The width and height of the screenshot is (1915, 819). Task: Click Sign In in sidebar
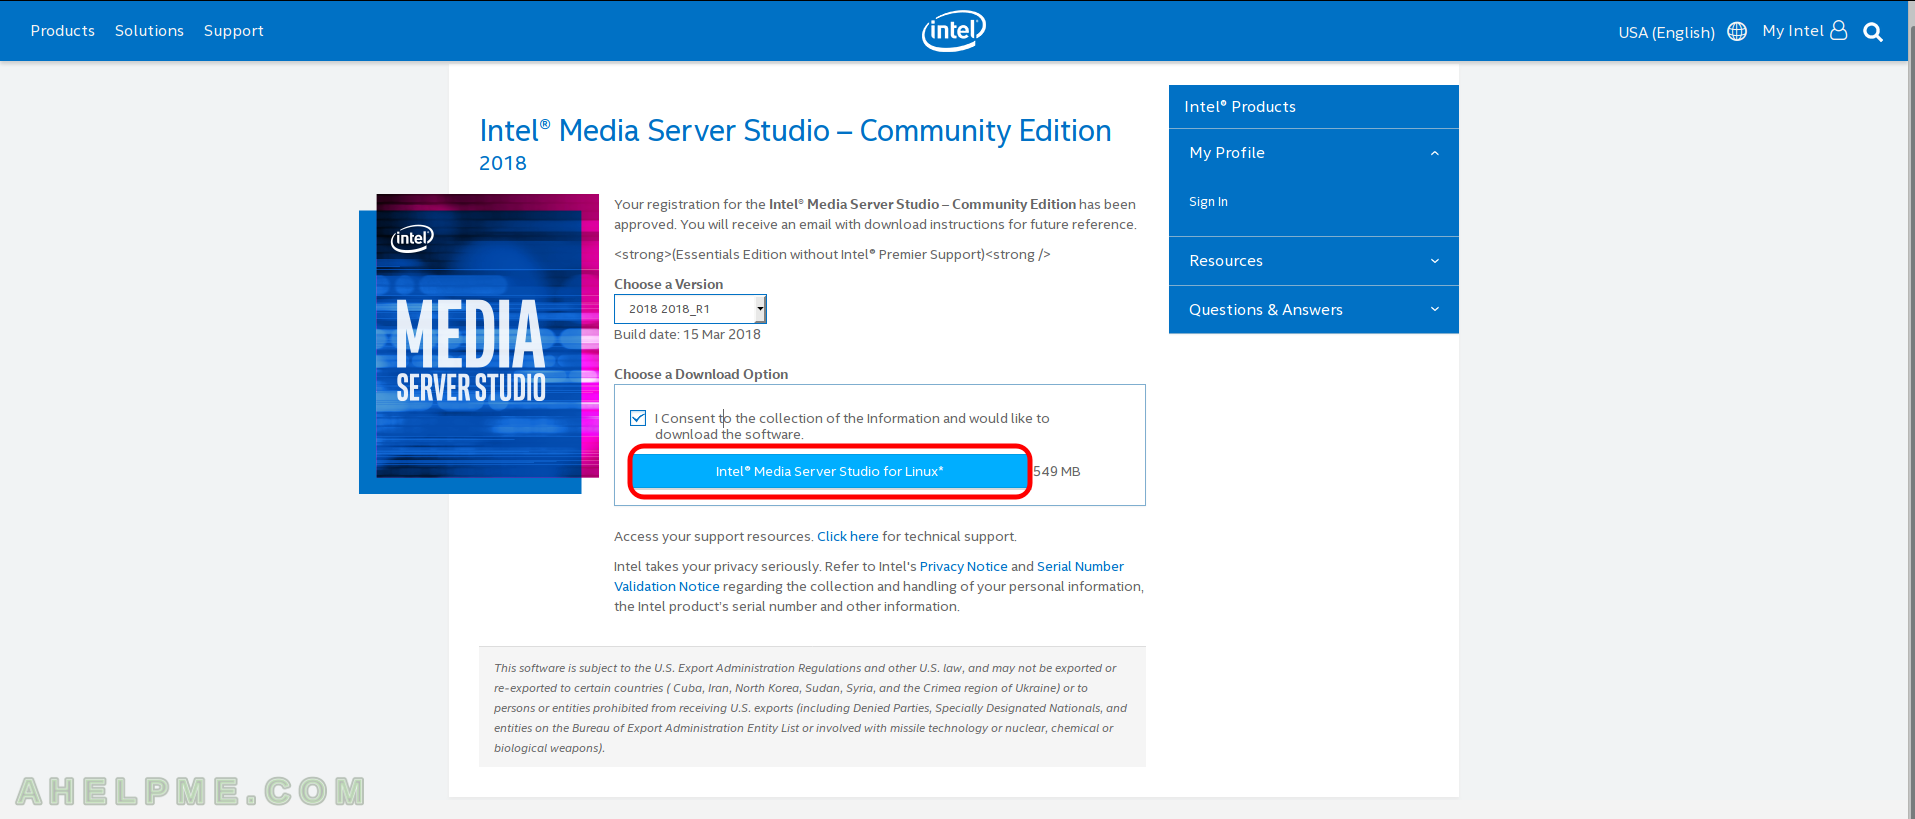1208,202
